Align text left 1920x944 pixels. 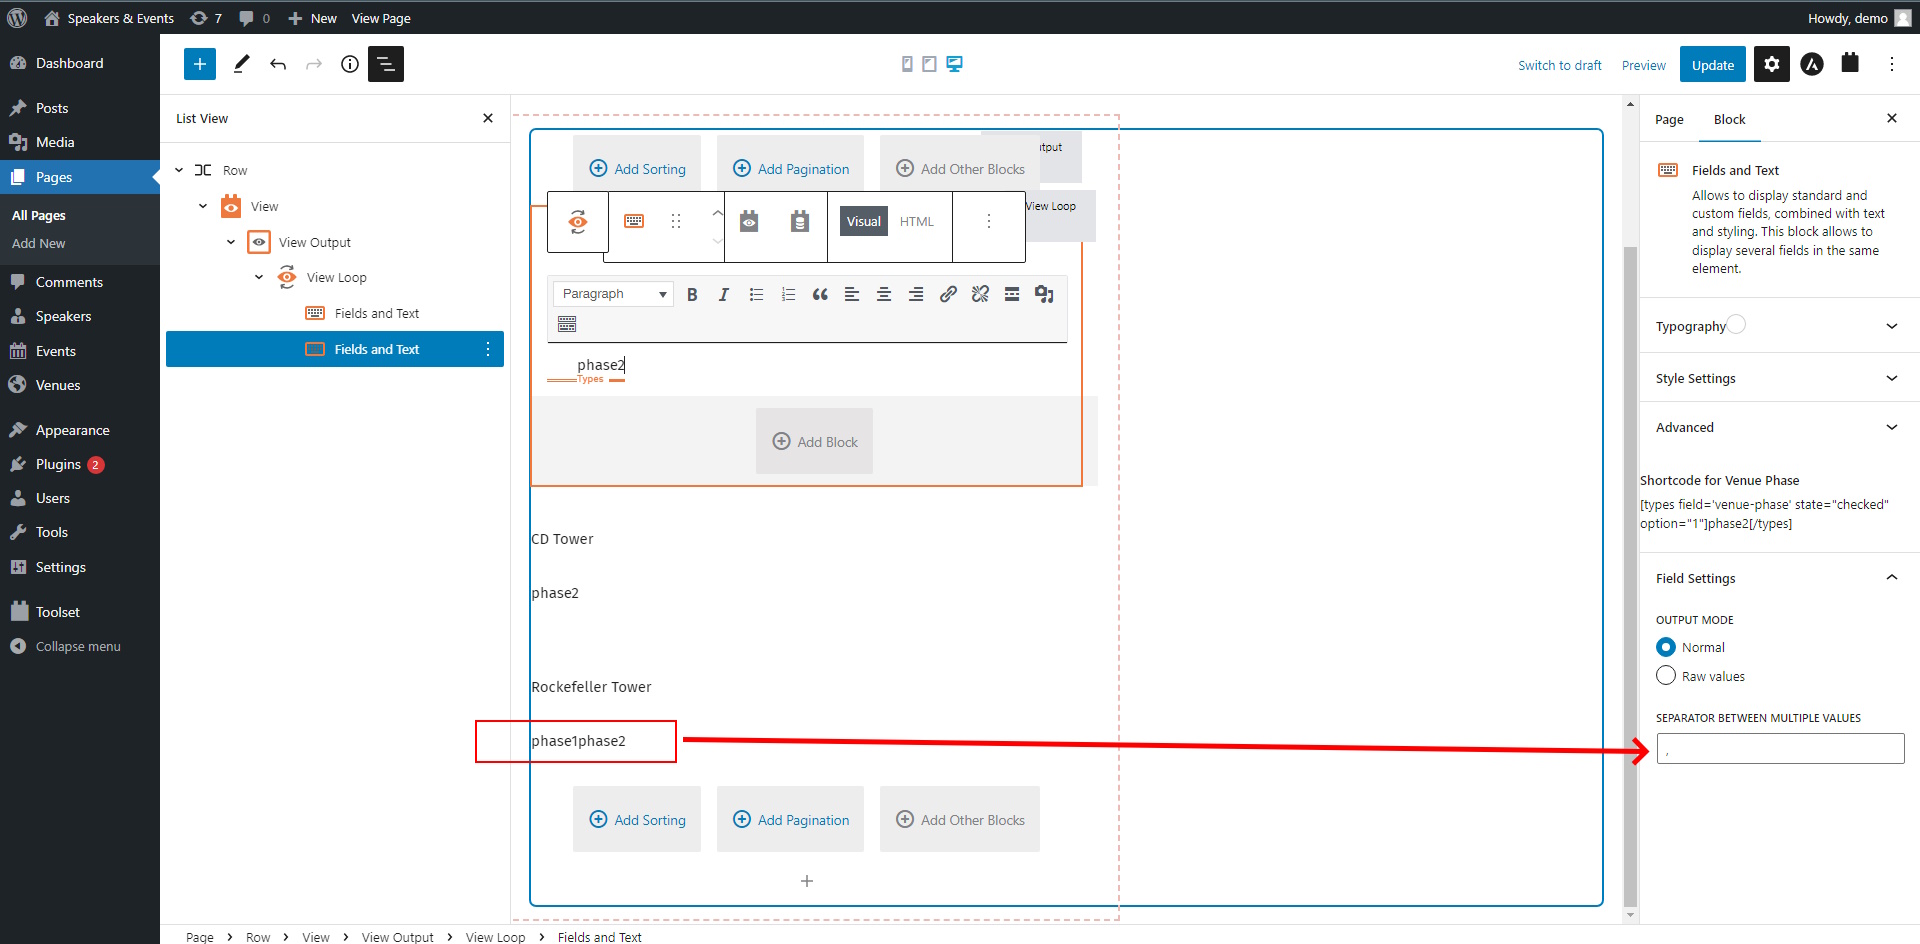tap(852, 294)
